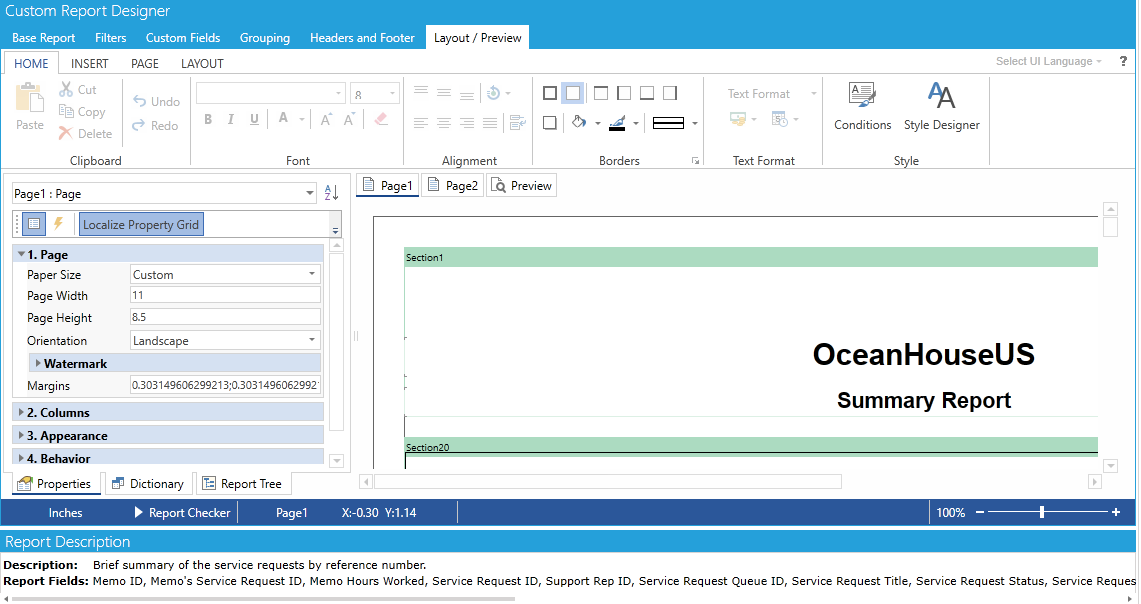Click the Justify alignment icon
This screenshot has height=604, width=1141.
[x=490, y=123]
